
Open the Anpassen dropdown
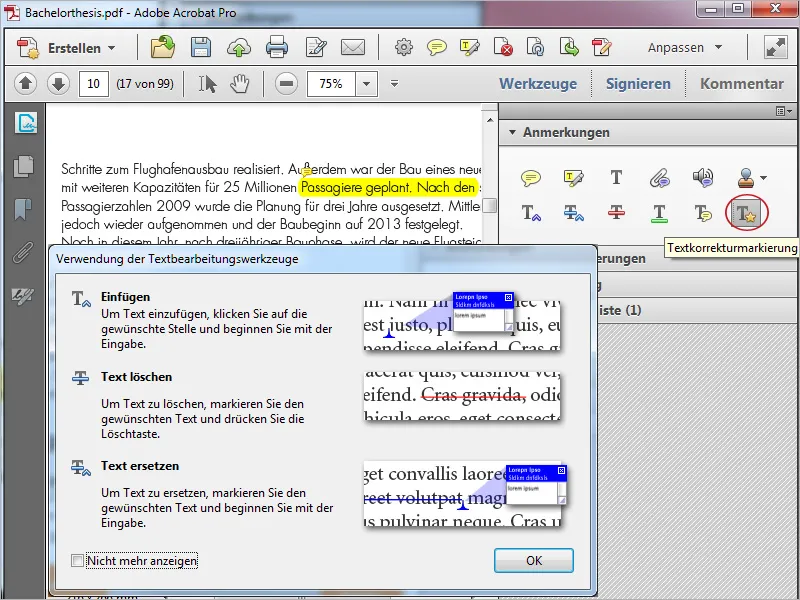pyautogui.click(x=685, y=47)
